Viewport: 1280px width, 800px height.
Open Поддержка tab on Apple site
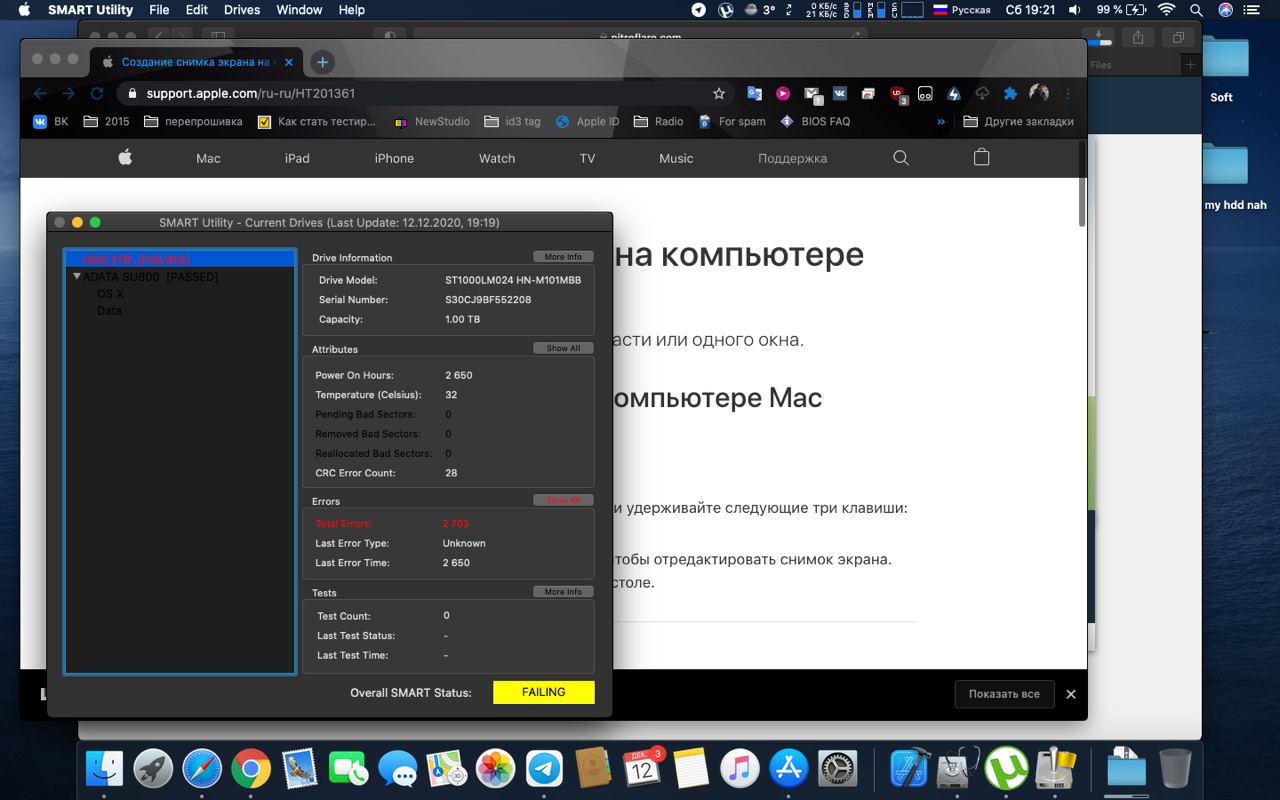[792, 158]
